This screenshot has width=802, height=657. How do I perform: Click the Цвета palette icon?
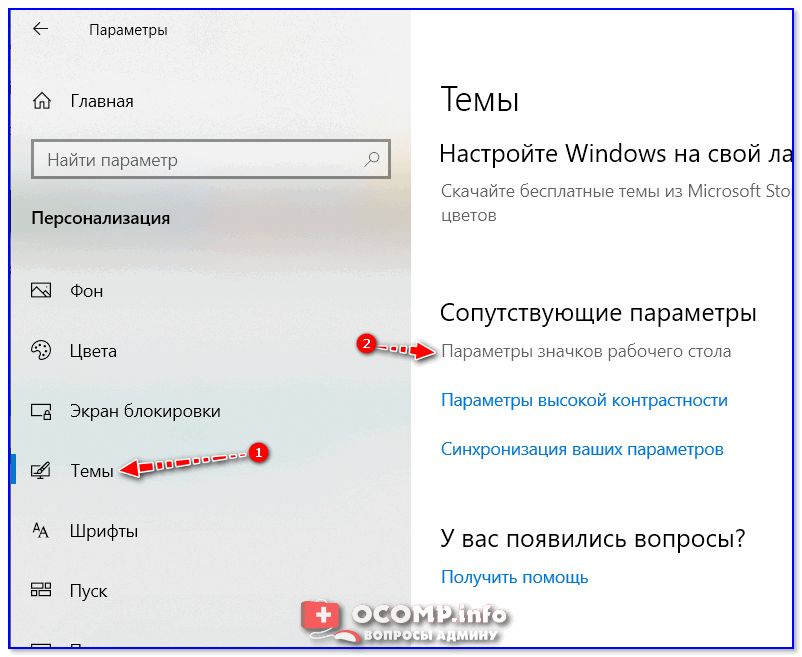[41, 350]
